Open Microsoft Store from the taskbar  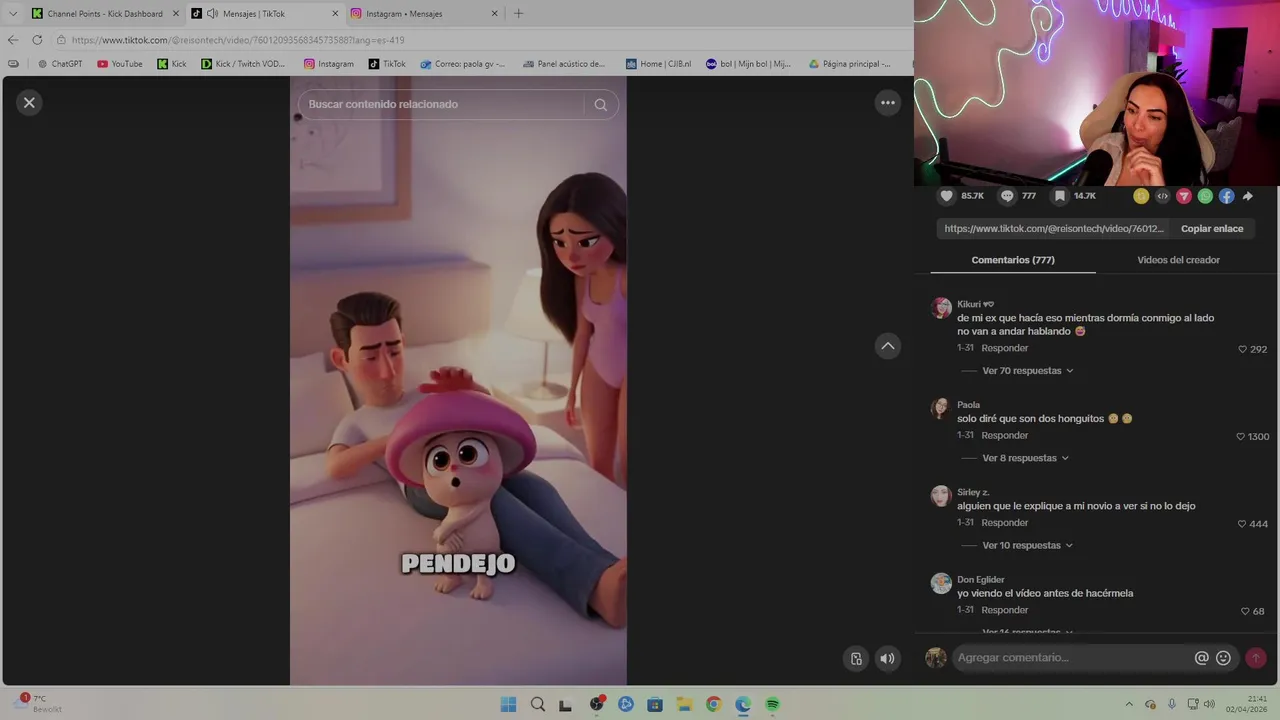[x=655, y=704]
